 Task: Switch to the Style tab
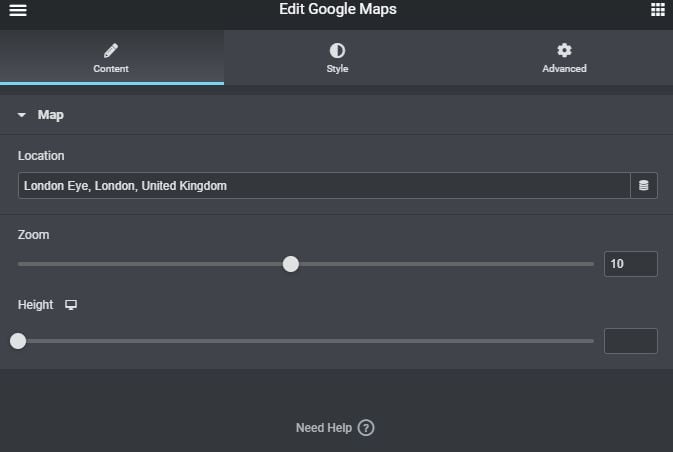click(x=337, y=58)
